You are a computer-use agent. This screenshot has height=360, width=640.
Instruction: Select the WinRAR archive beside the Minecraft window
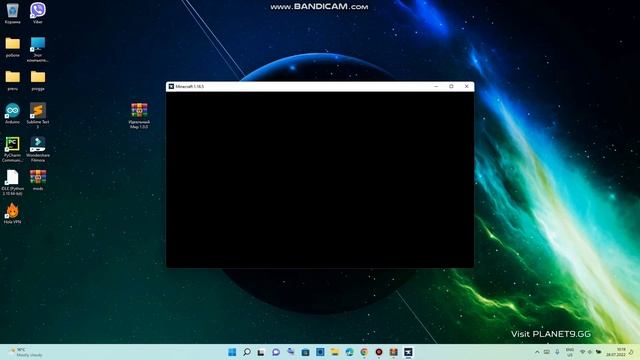click(x=139, y=116)
